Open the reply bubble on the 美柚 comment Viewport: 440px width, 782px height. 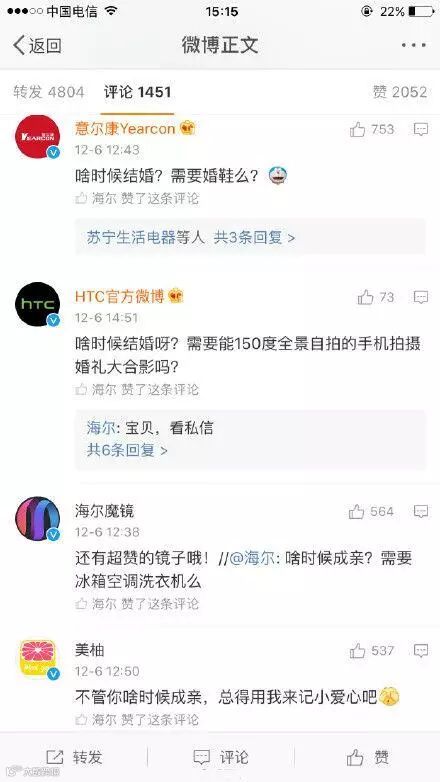pyautogui.click(x=421, y=650)
